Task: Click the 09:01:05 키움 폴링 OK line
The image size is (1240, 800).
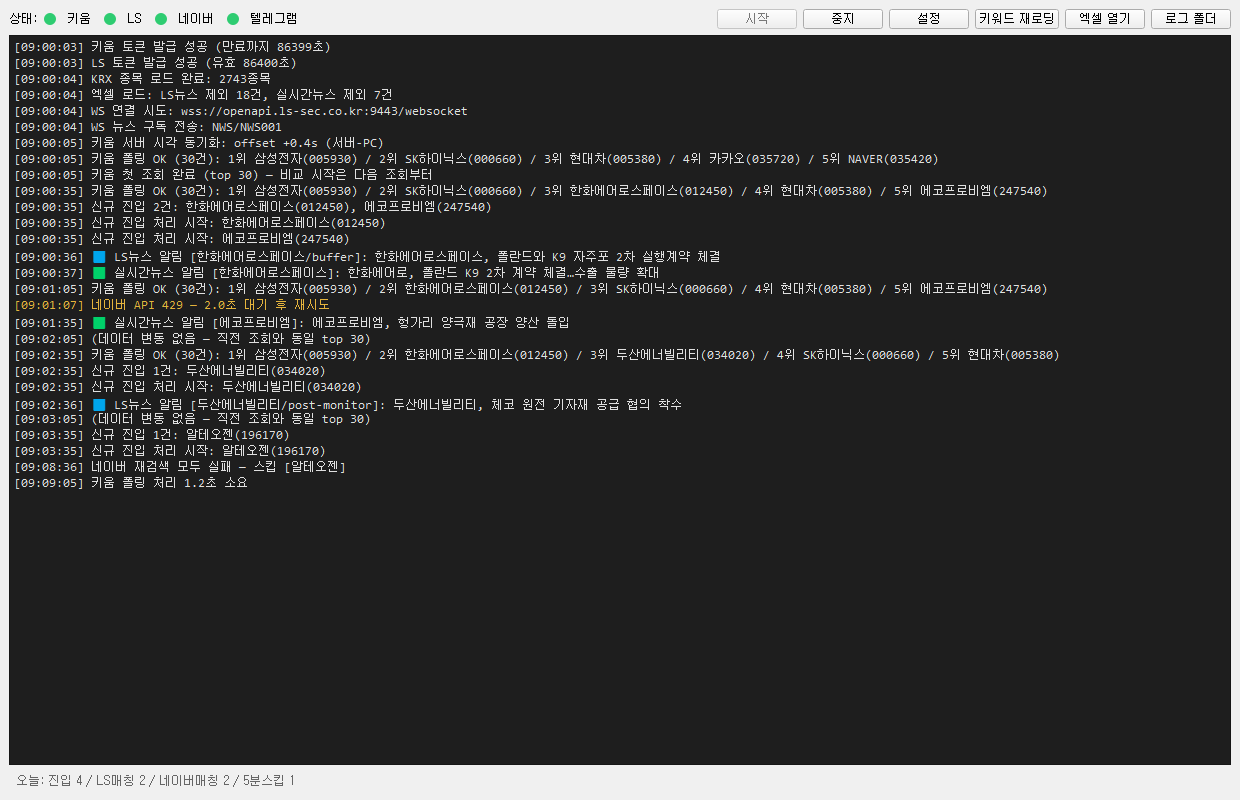Action: coord(531,289)
